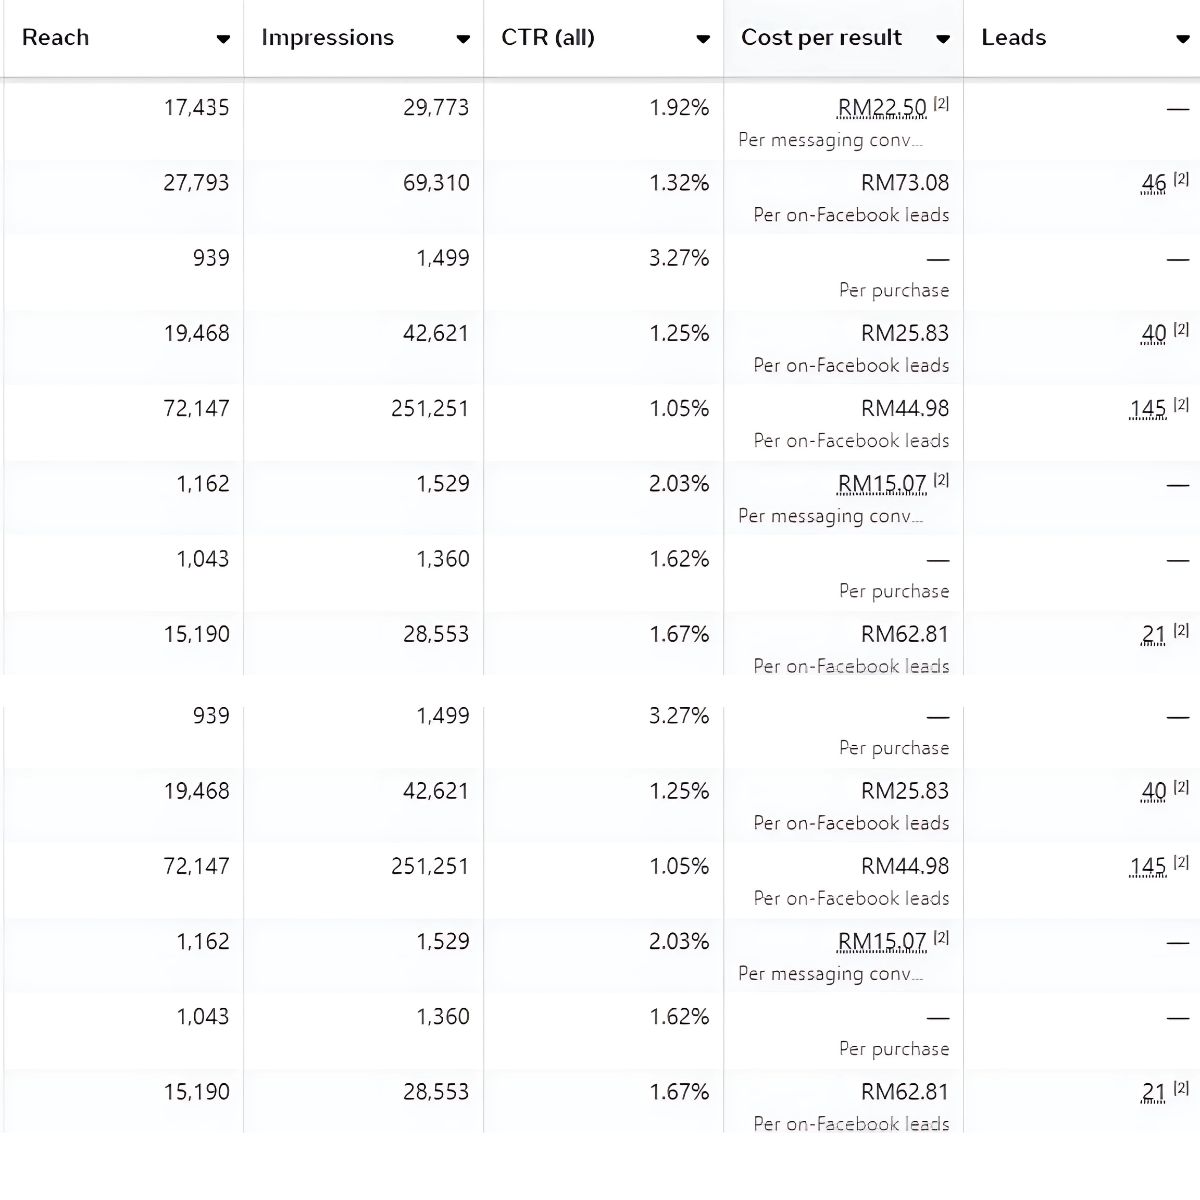Open the Leads column dropdown arrow
This screenshot has width=1200, height=1200.
pos(1183,39)
